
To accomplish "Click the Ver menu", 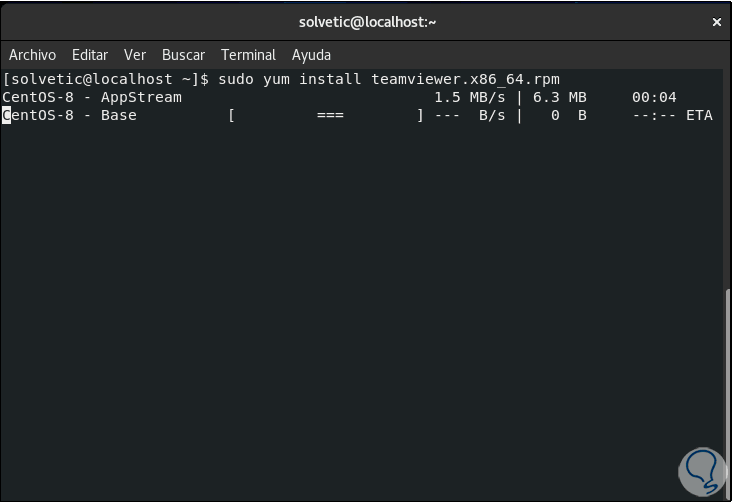I will (135, 55).
